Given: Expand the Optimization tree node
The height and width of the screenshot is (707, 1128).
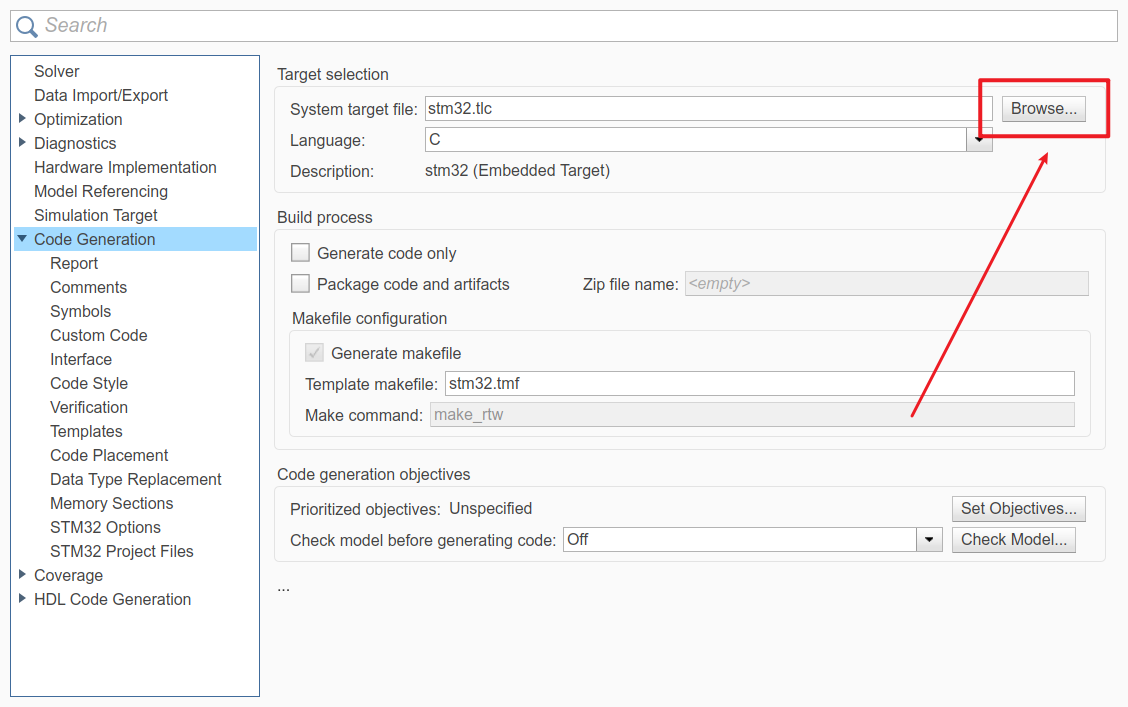Looking at the screenshot, I should tap(23, 119).
